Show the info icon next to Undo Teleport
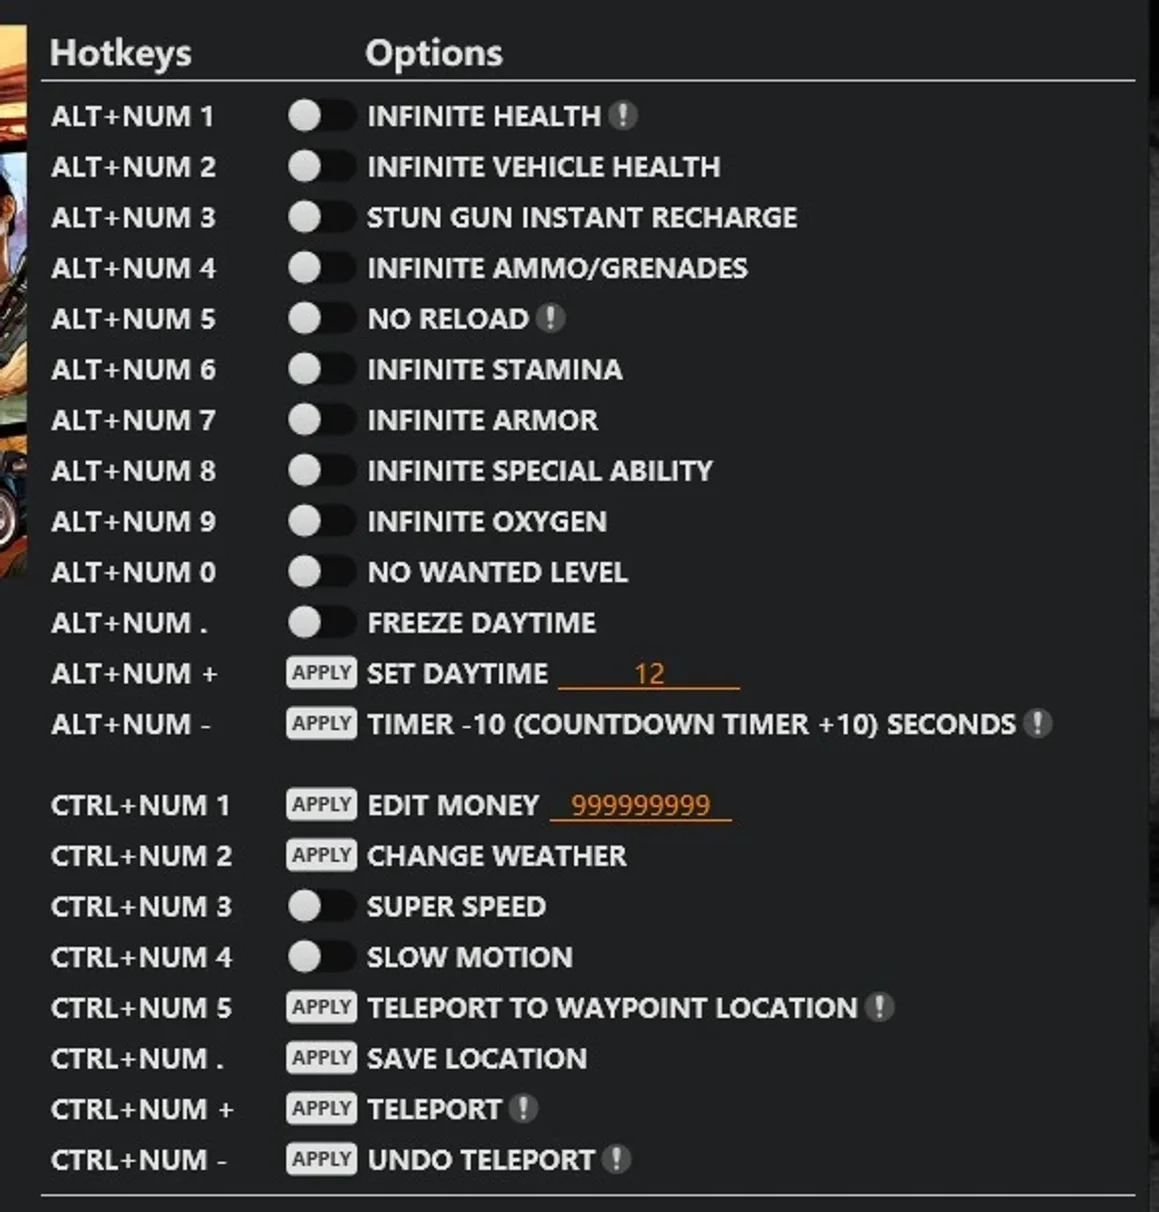Image resolution: width=1159 pixels, height=1212 pixels. [x=617, y=1159]
